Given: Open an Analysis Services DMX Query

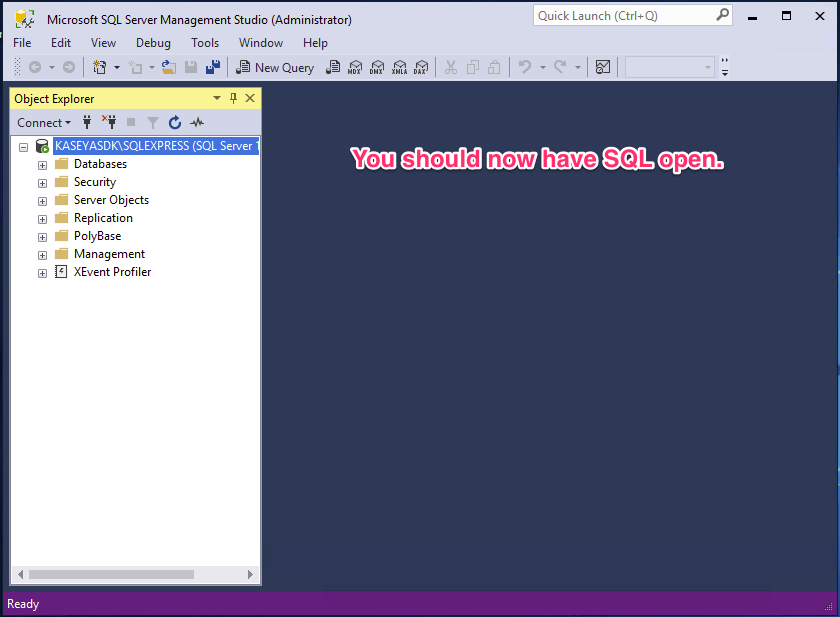Looking at the screenshot, I should [x=377, y=67].
